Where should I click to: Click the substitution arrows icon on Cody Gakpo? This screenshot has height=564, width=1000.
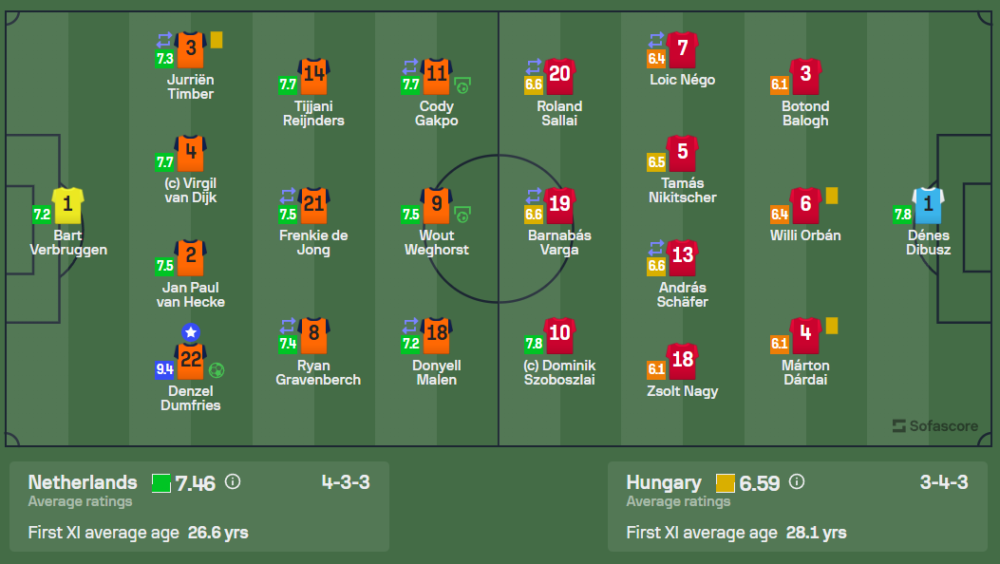410,66
